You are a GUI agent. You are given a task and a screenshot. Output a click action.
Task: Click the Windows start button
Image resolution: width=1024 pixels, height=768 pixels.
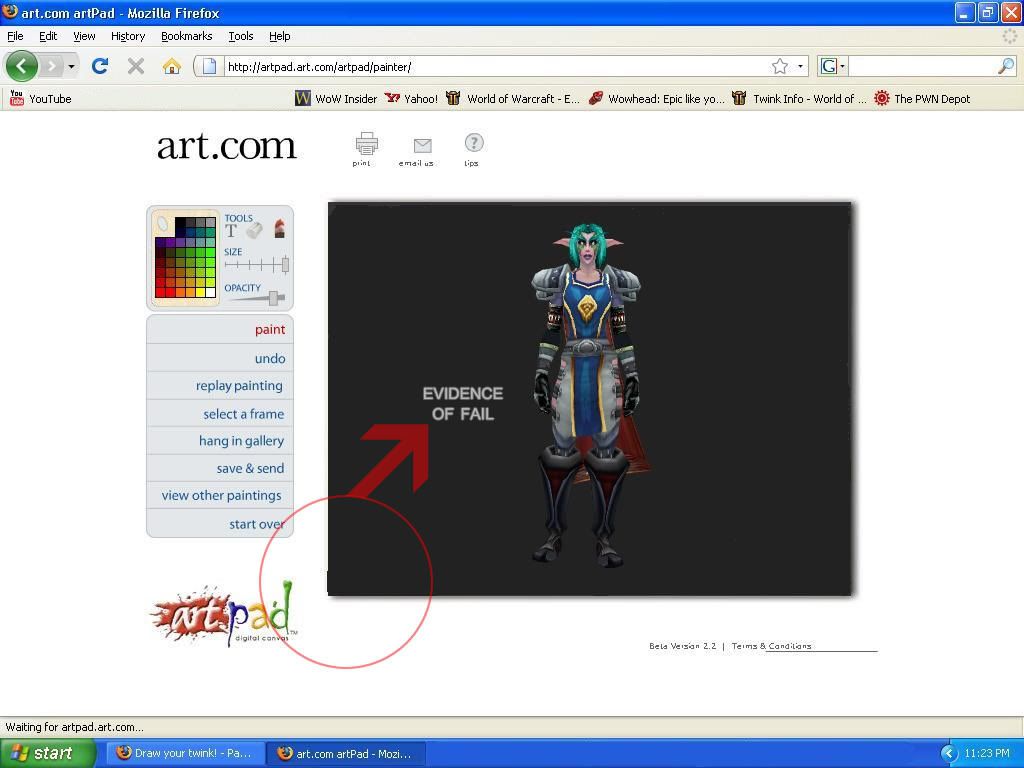pos(47,753)
